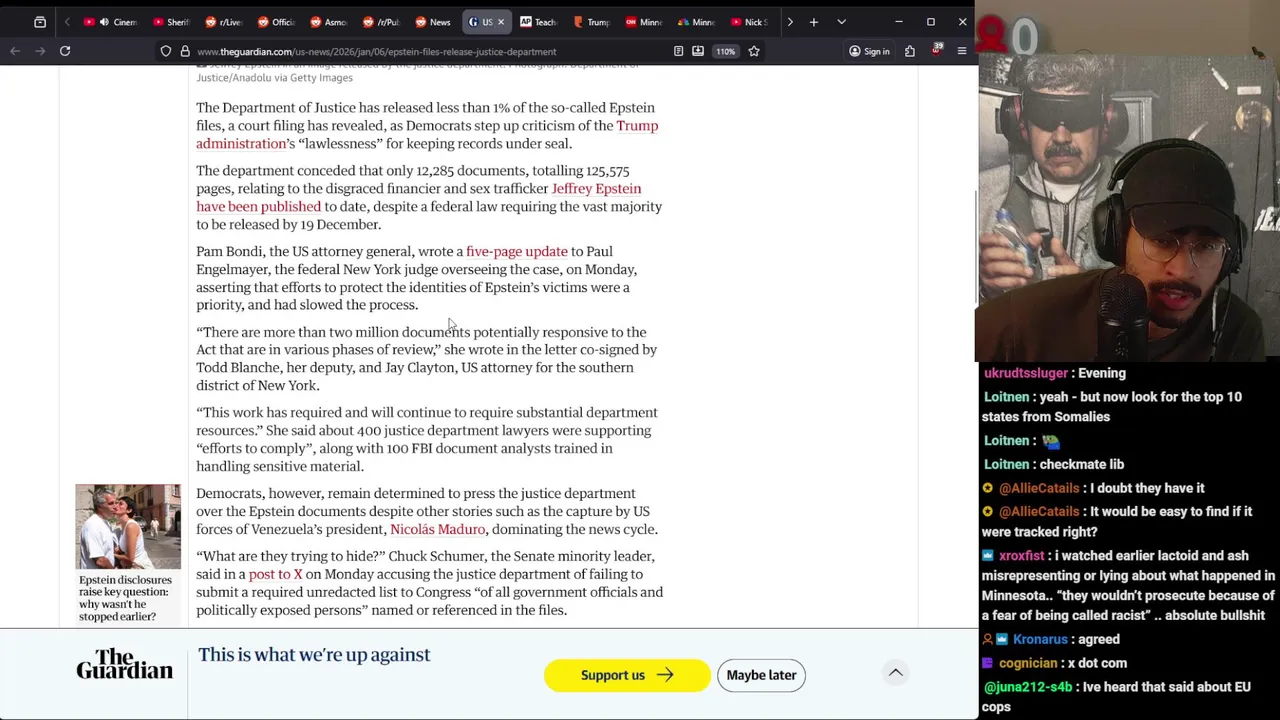The image size is (1280, 720).
Task: Toggle reader view icon
Action: click(679, 51)
